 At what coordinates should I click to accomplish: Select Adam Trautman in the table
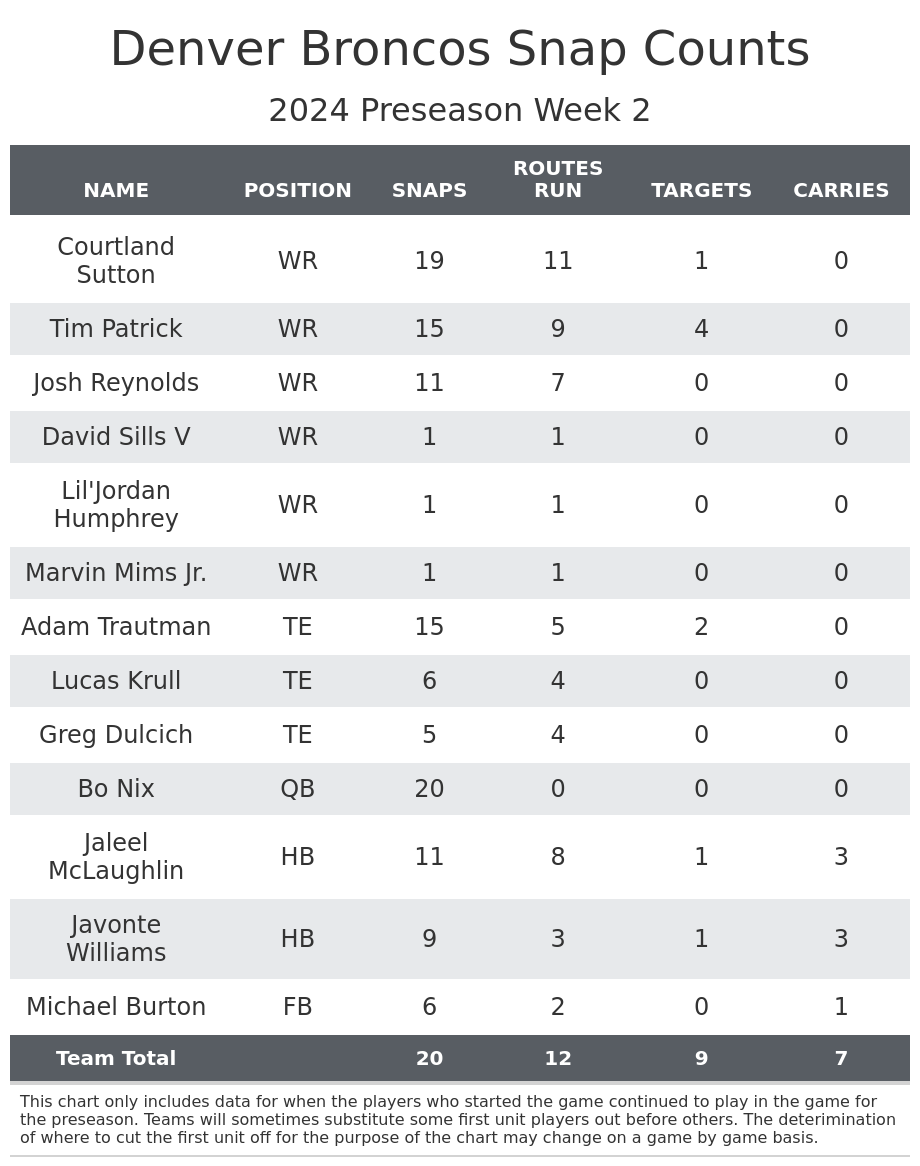(x=116, y=627)
